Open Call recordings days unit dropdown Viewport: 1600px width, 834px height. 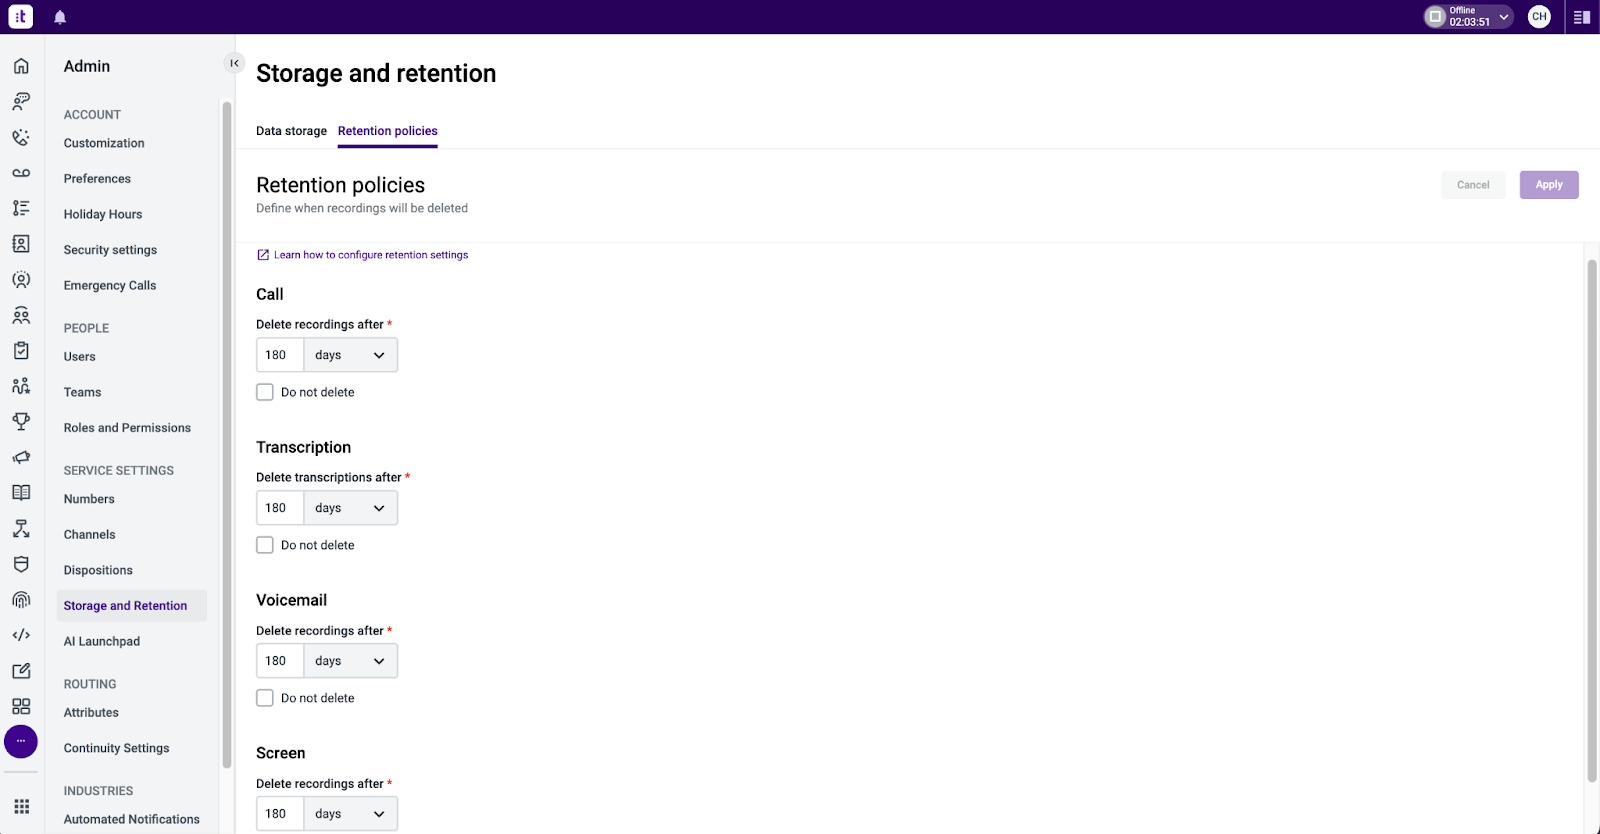tap(350, 355)
